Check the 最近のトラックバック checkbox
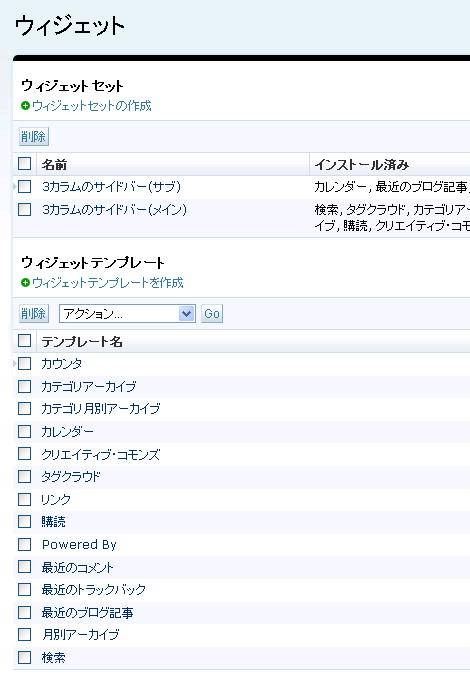The height and width of the screenshot is (679, 470). point(25,589)
